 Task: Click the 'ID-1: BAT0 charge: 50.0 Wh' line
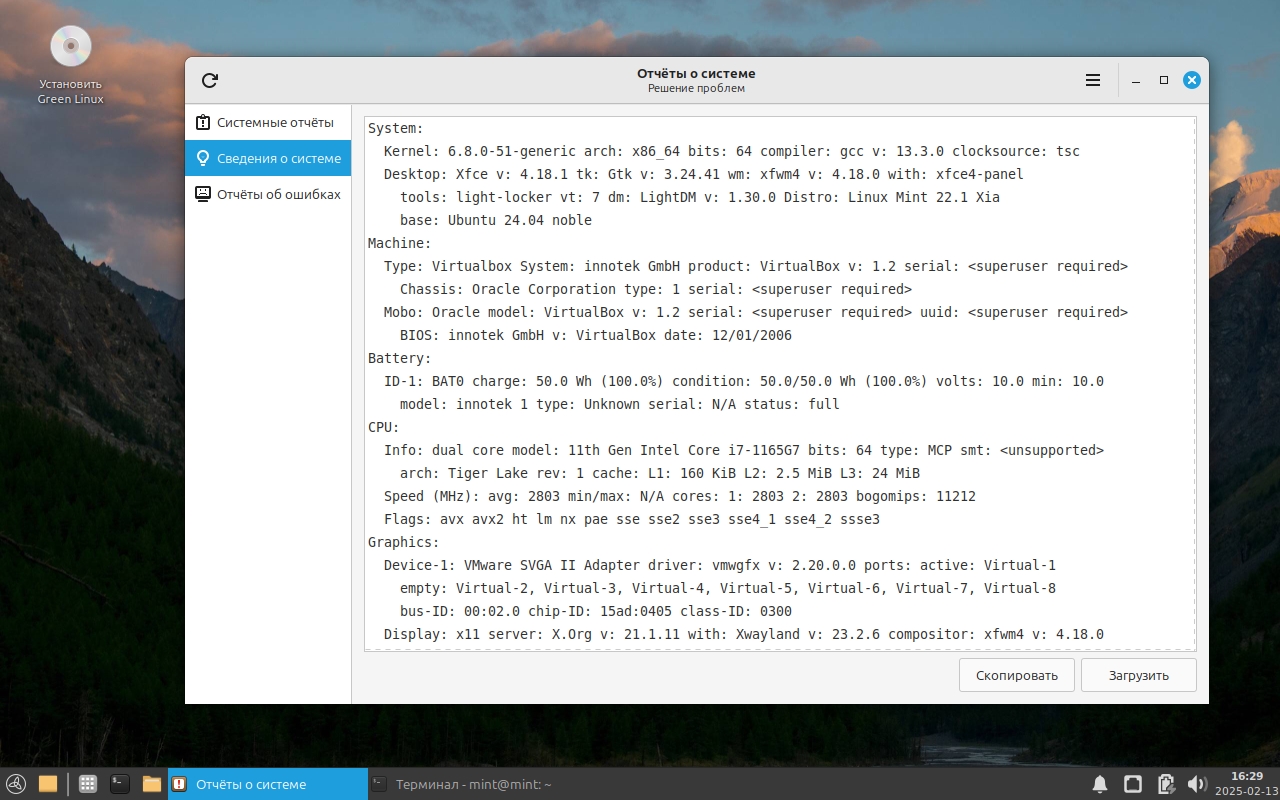[744, 381]
